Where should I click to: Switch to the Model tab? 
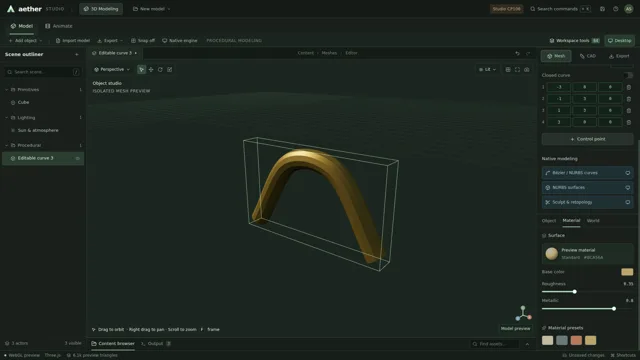click(21, 26)
